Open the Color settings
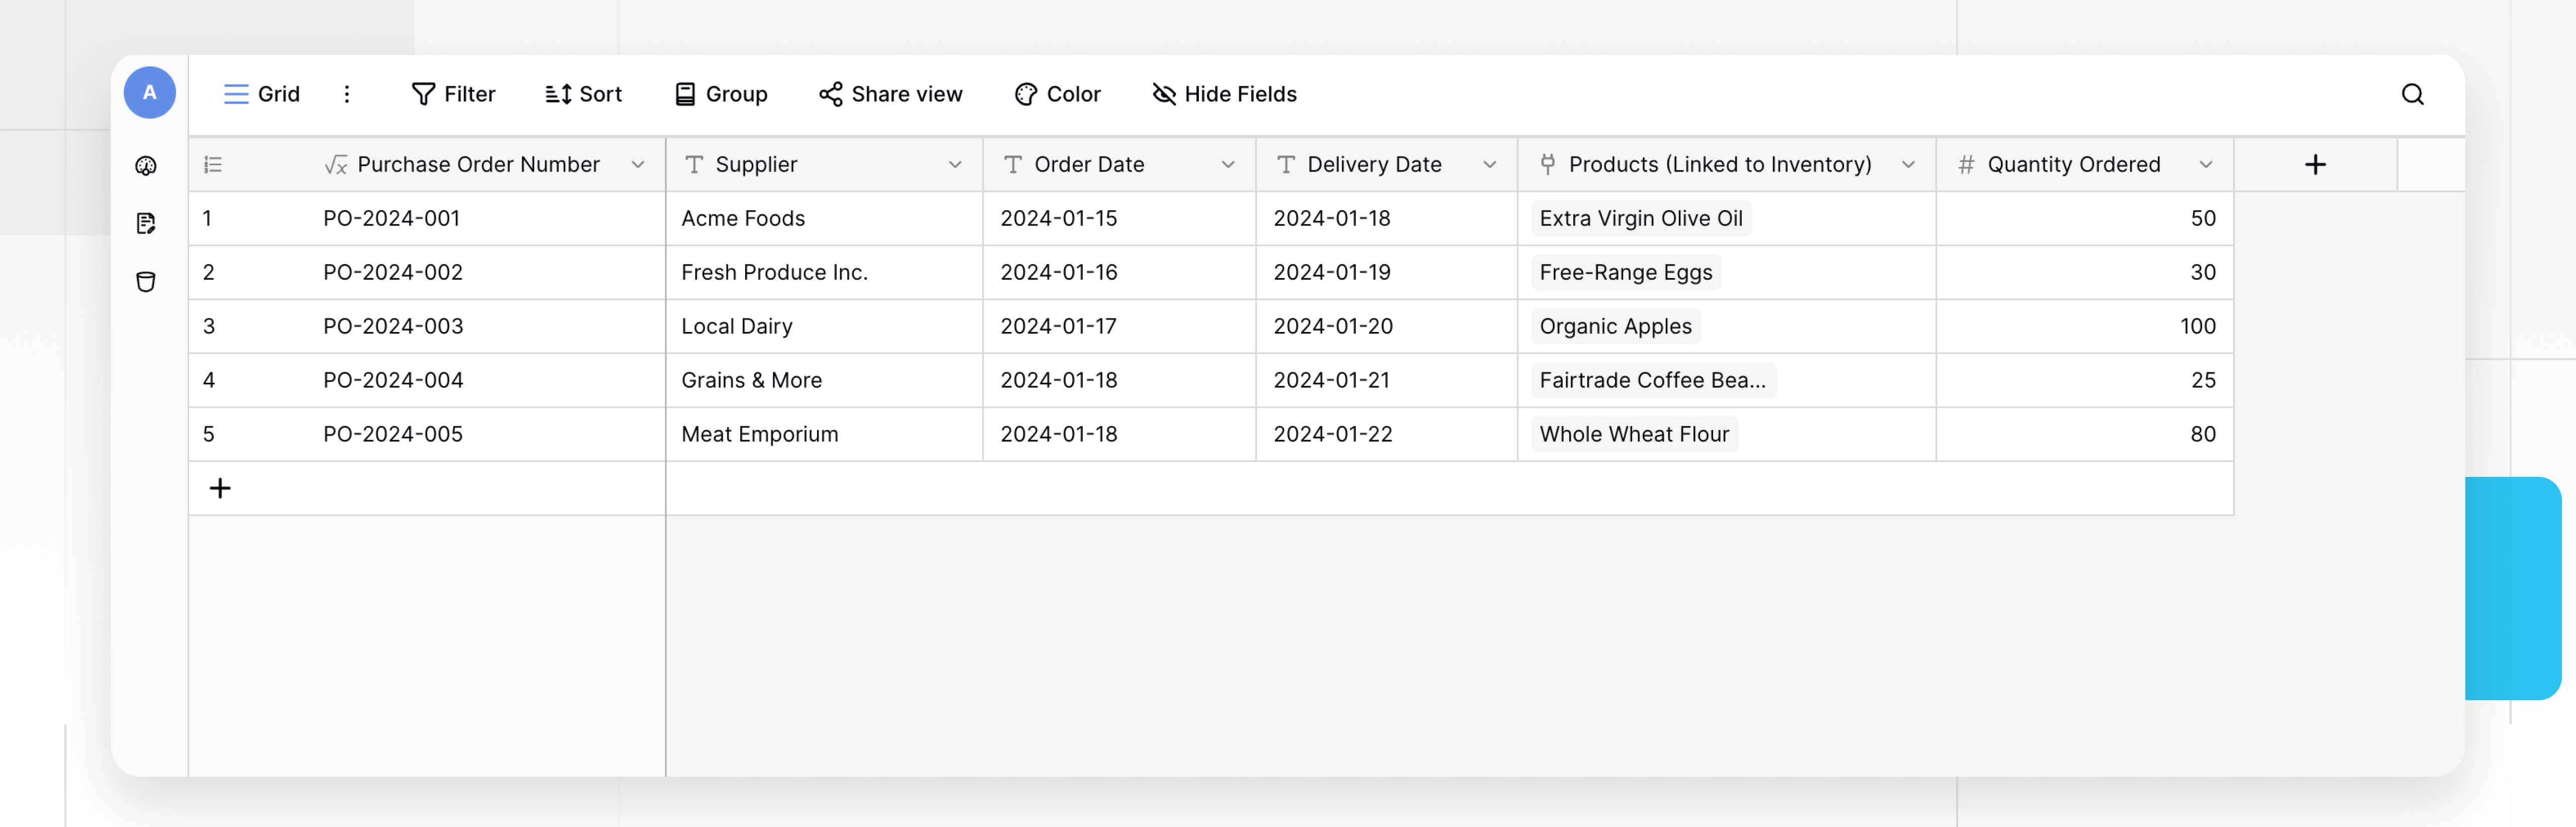The image size is (2576, 827). pos(1057,94)
